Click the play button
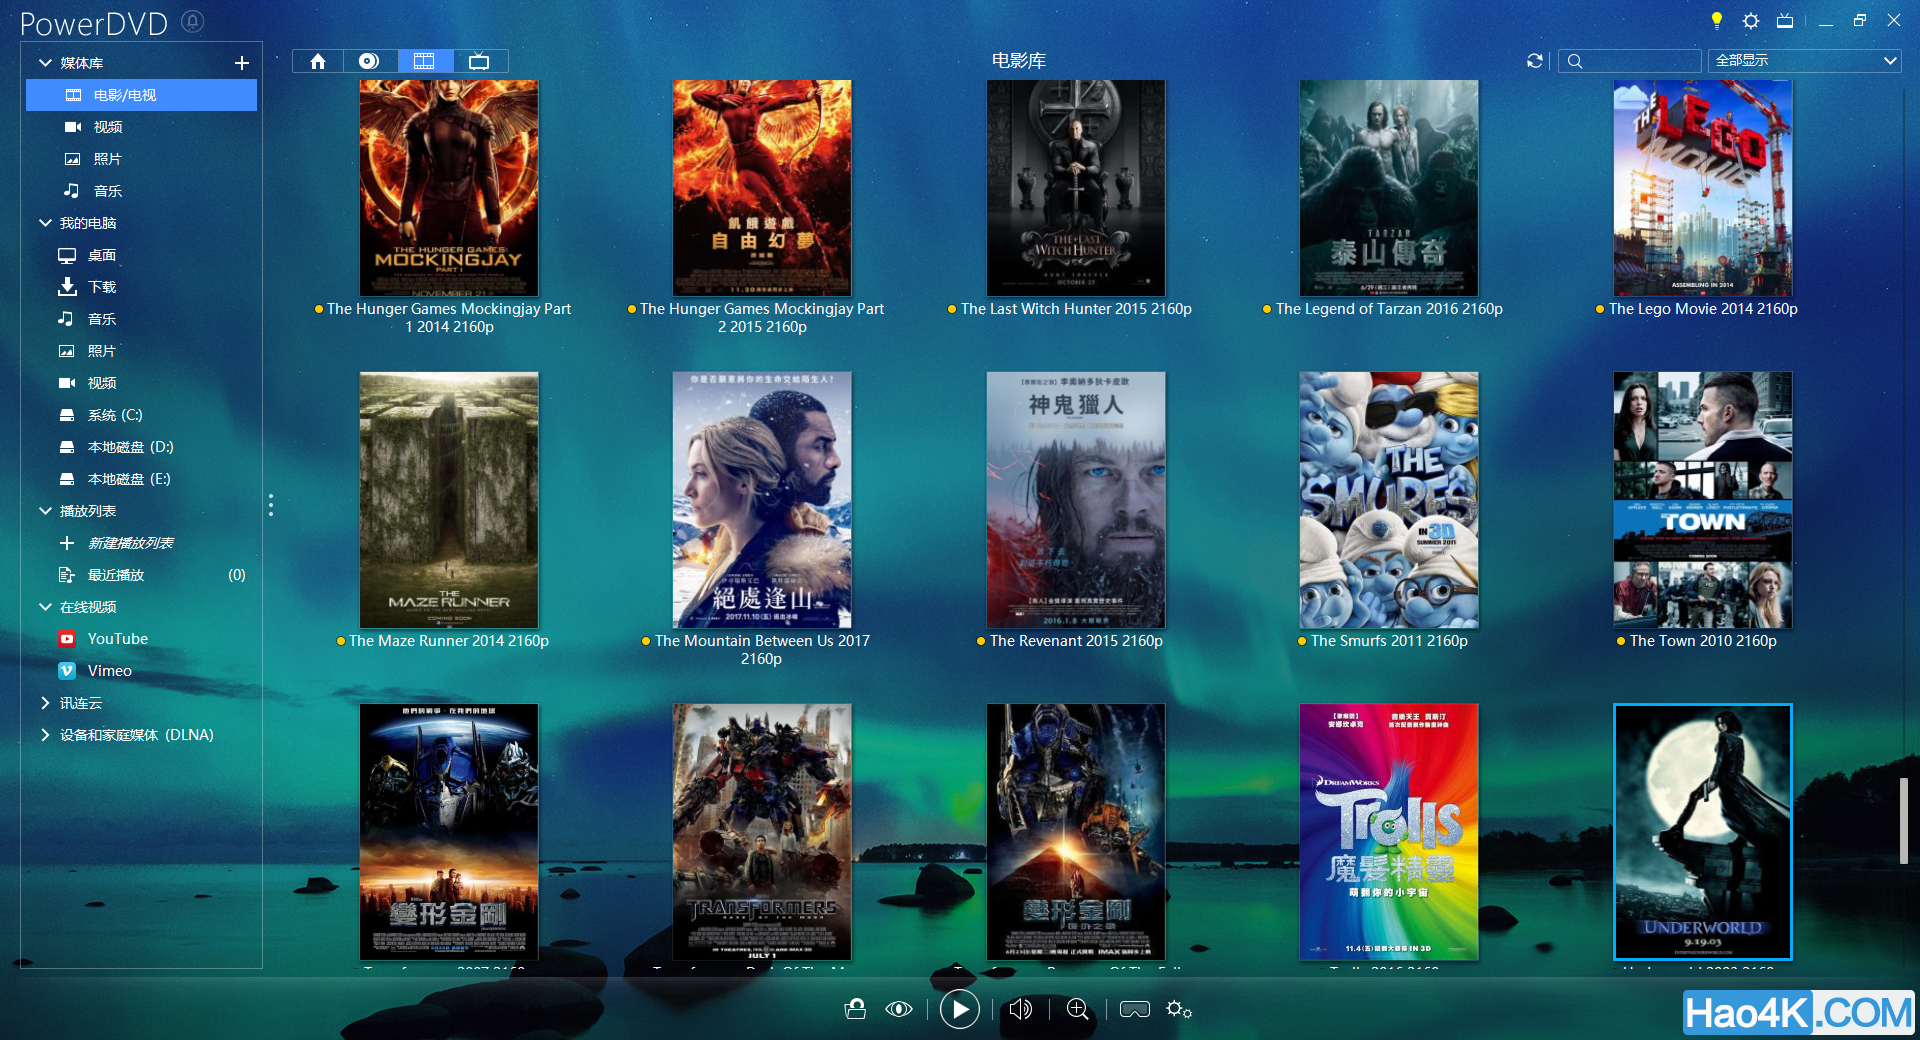Image resolution: width=1920 pixels, height=1040 pixels. [959, 1009]
